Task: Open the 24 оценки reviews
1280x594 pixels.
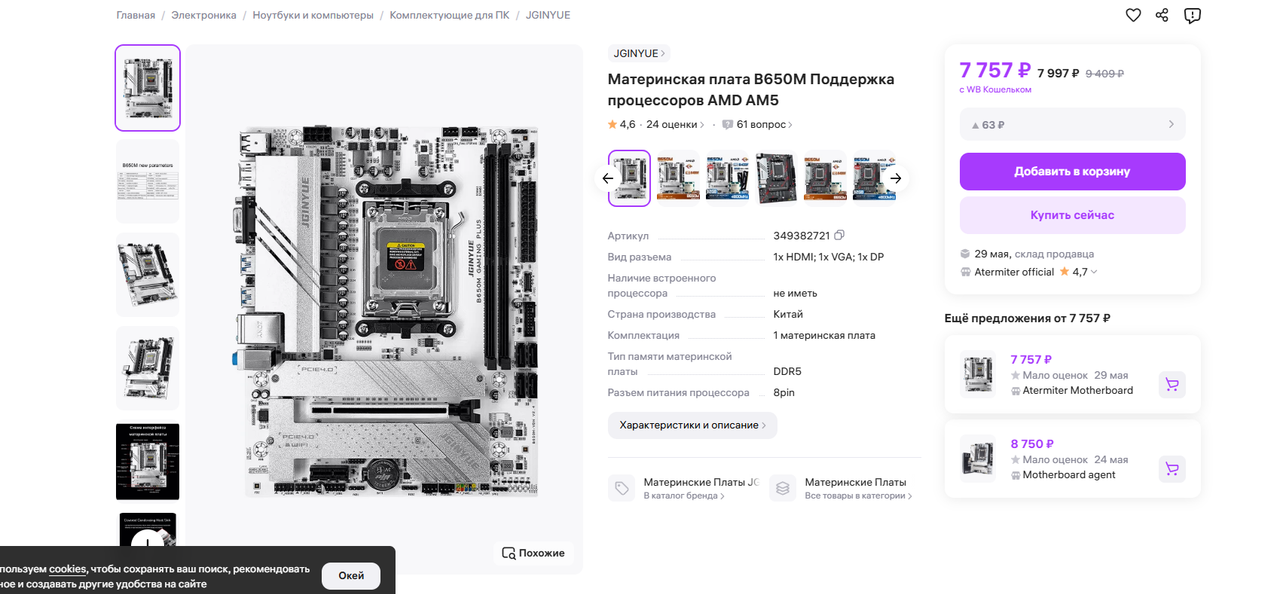Action: 675,125
